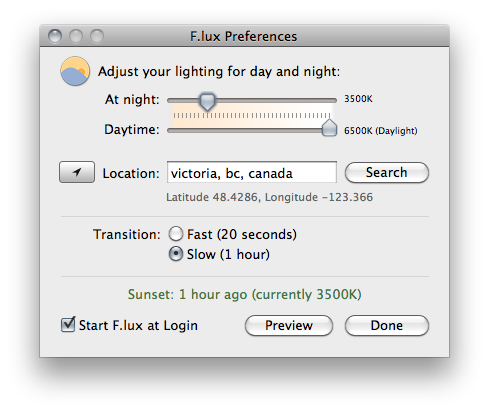This screenshot has width=489, height=412.
Task: Click the Sunset status text
Action: (x=245, y=294)
